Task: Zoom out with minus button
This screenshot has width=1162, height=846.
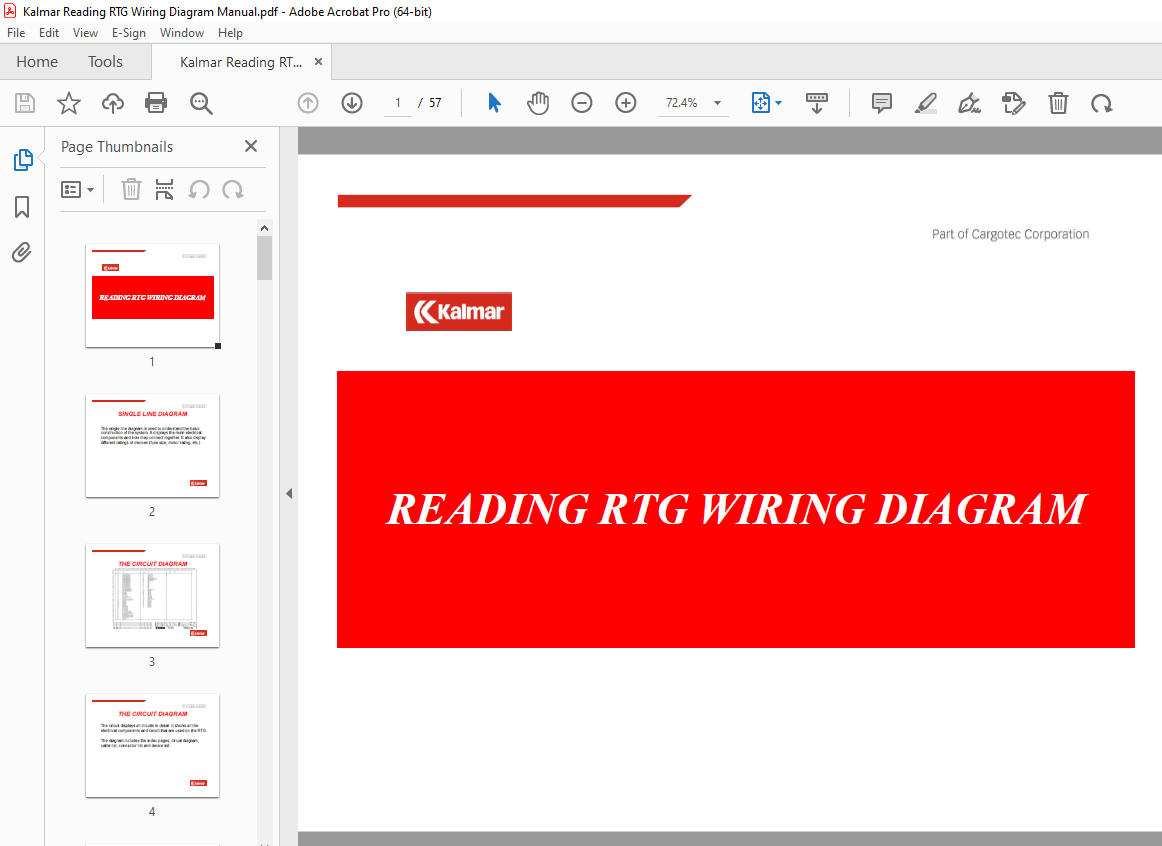Action: click(x=582, y=103)
